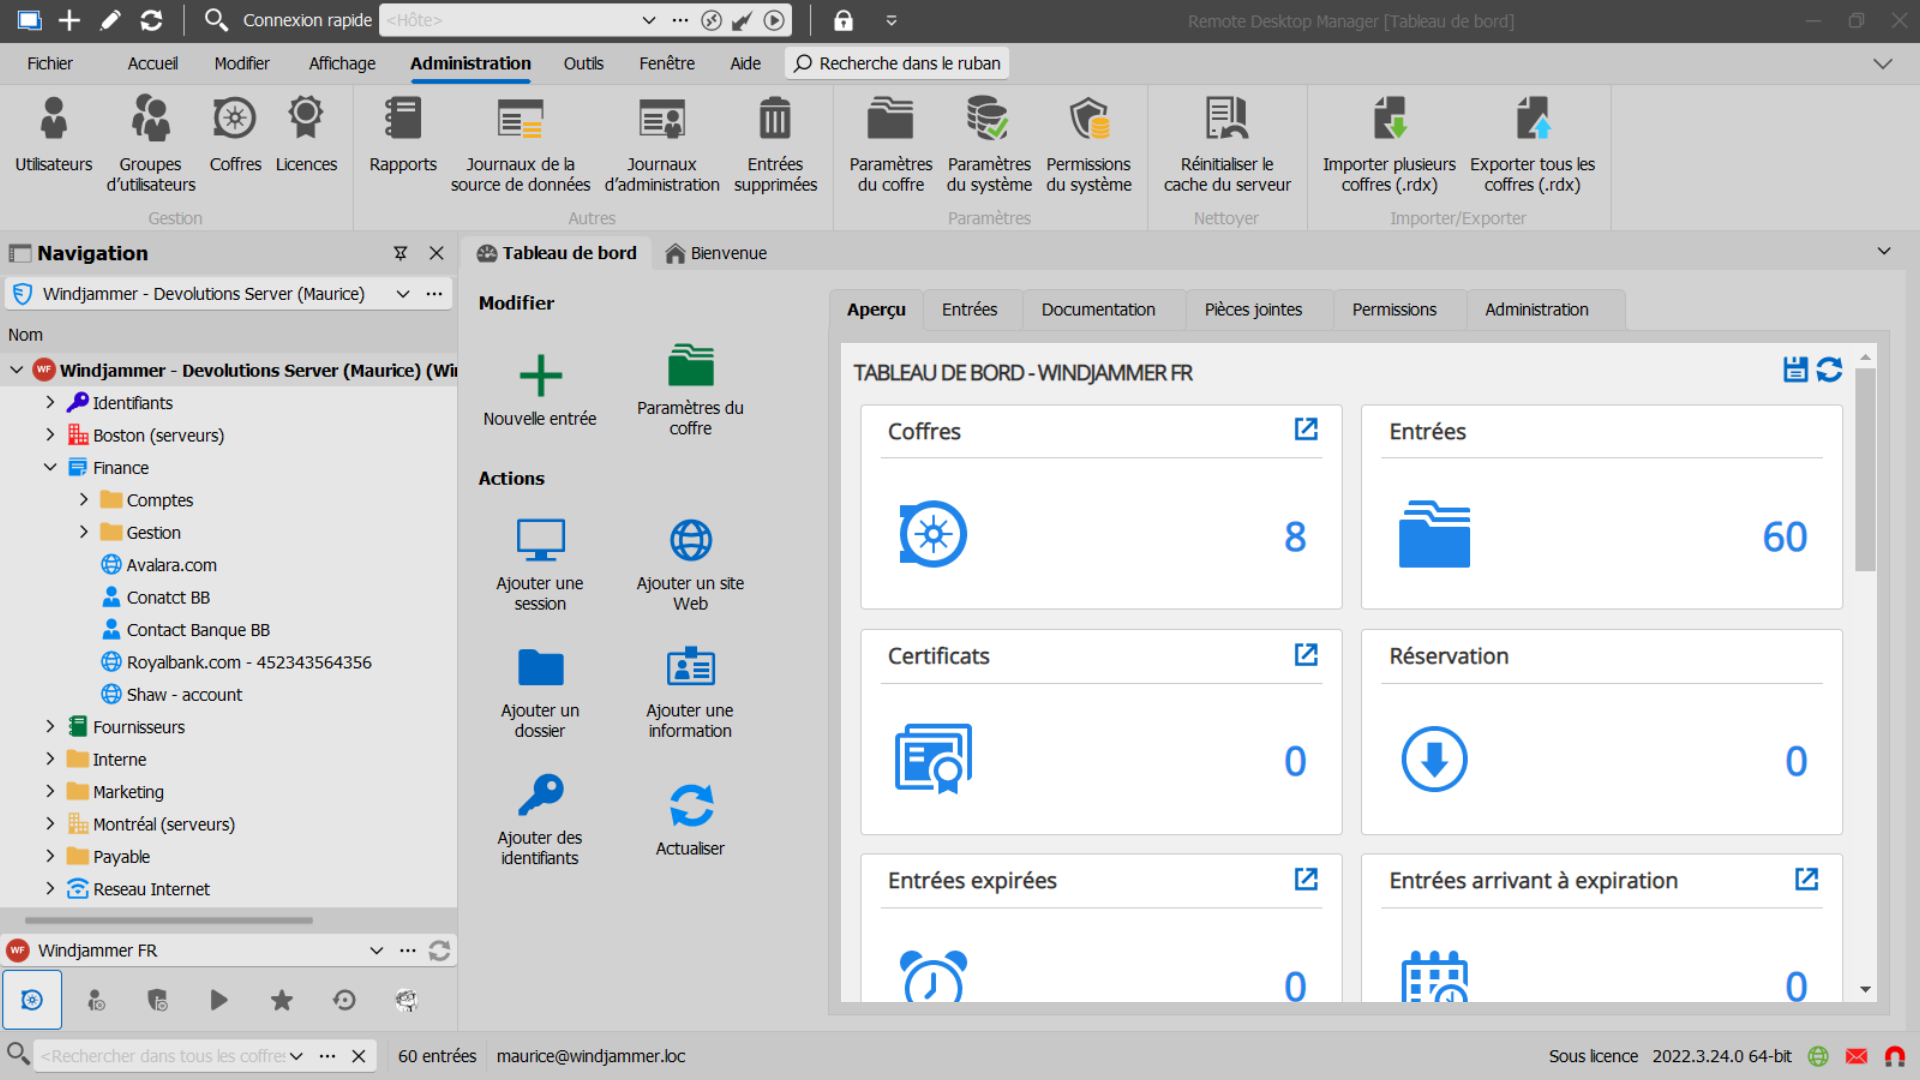Save the dashboard with the disk icon
The image size is (1920, 1080).
1795,369
